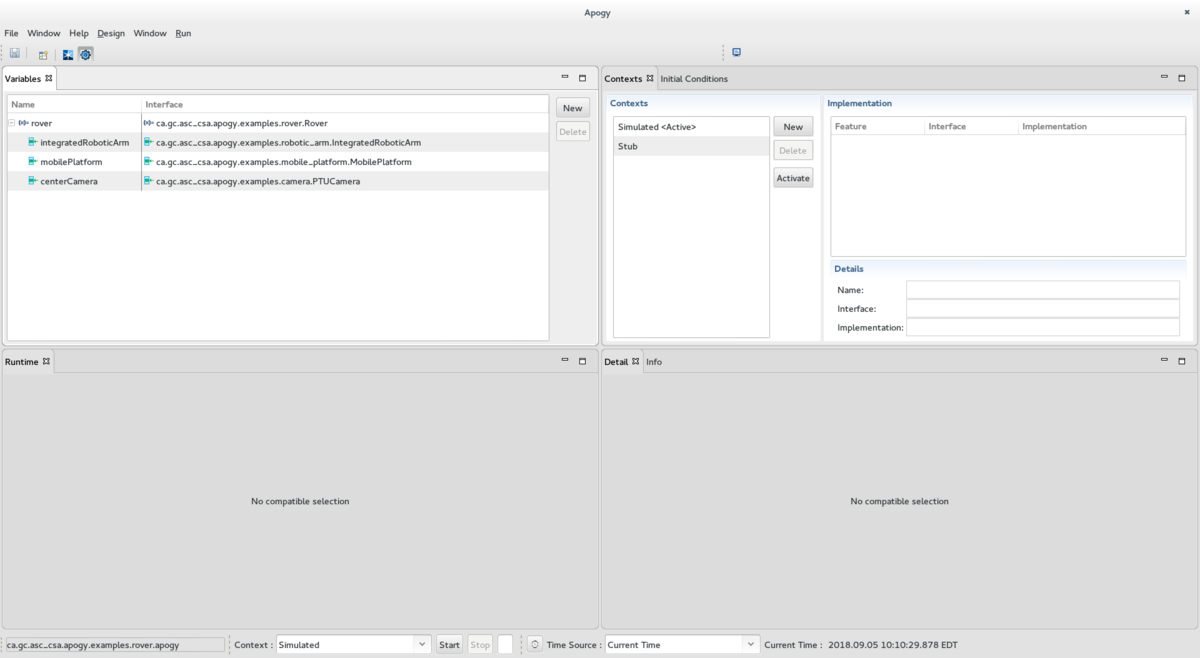Click New button in Variables panel

tap(573, 108)
